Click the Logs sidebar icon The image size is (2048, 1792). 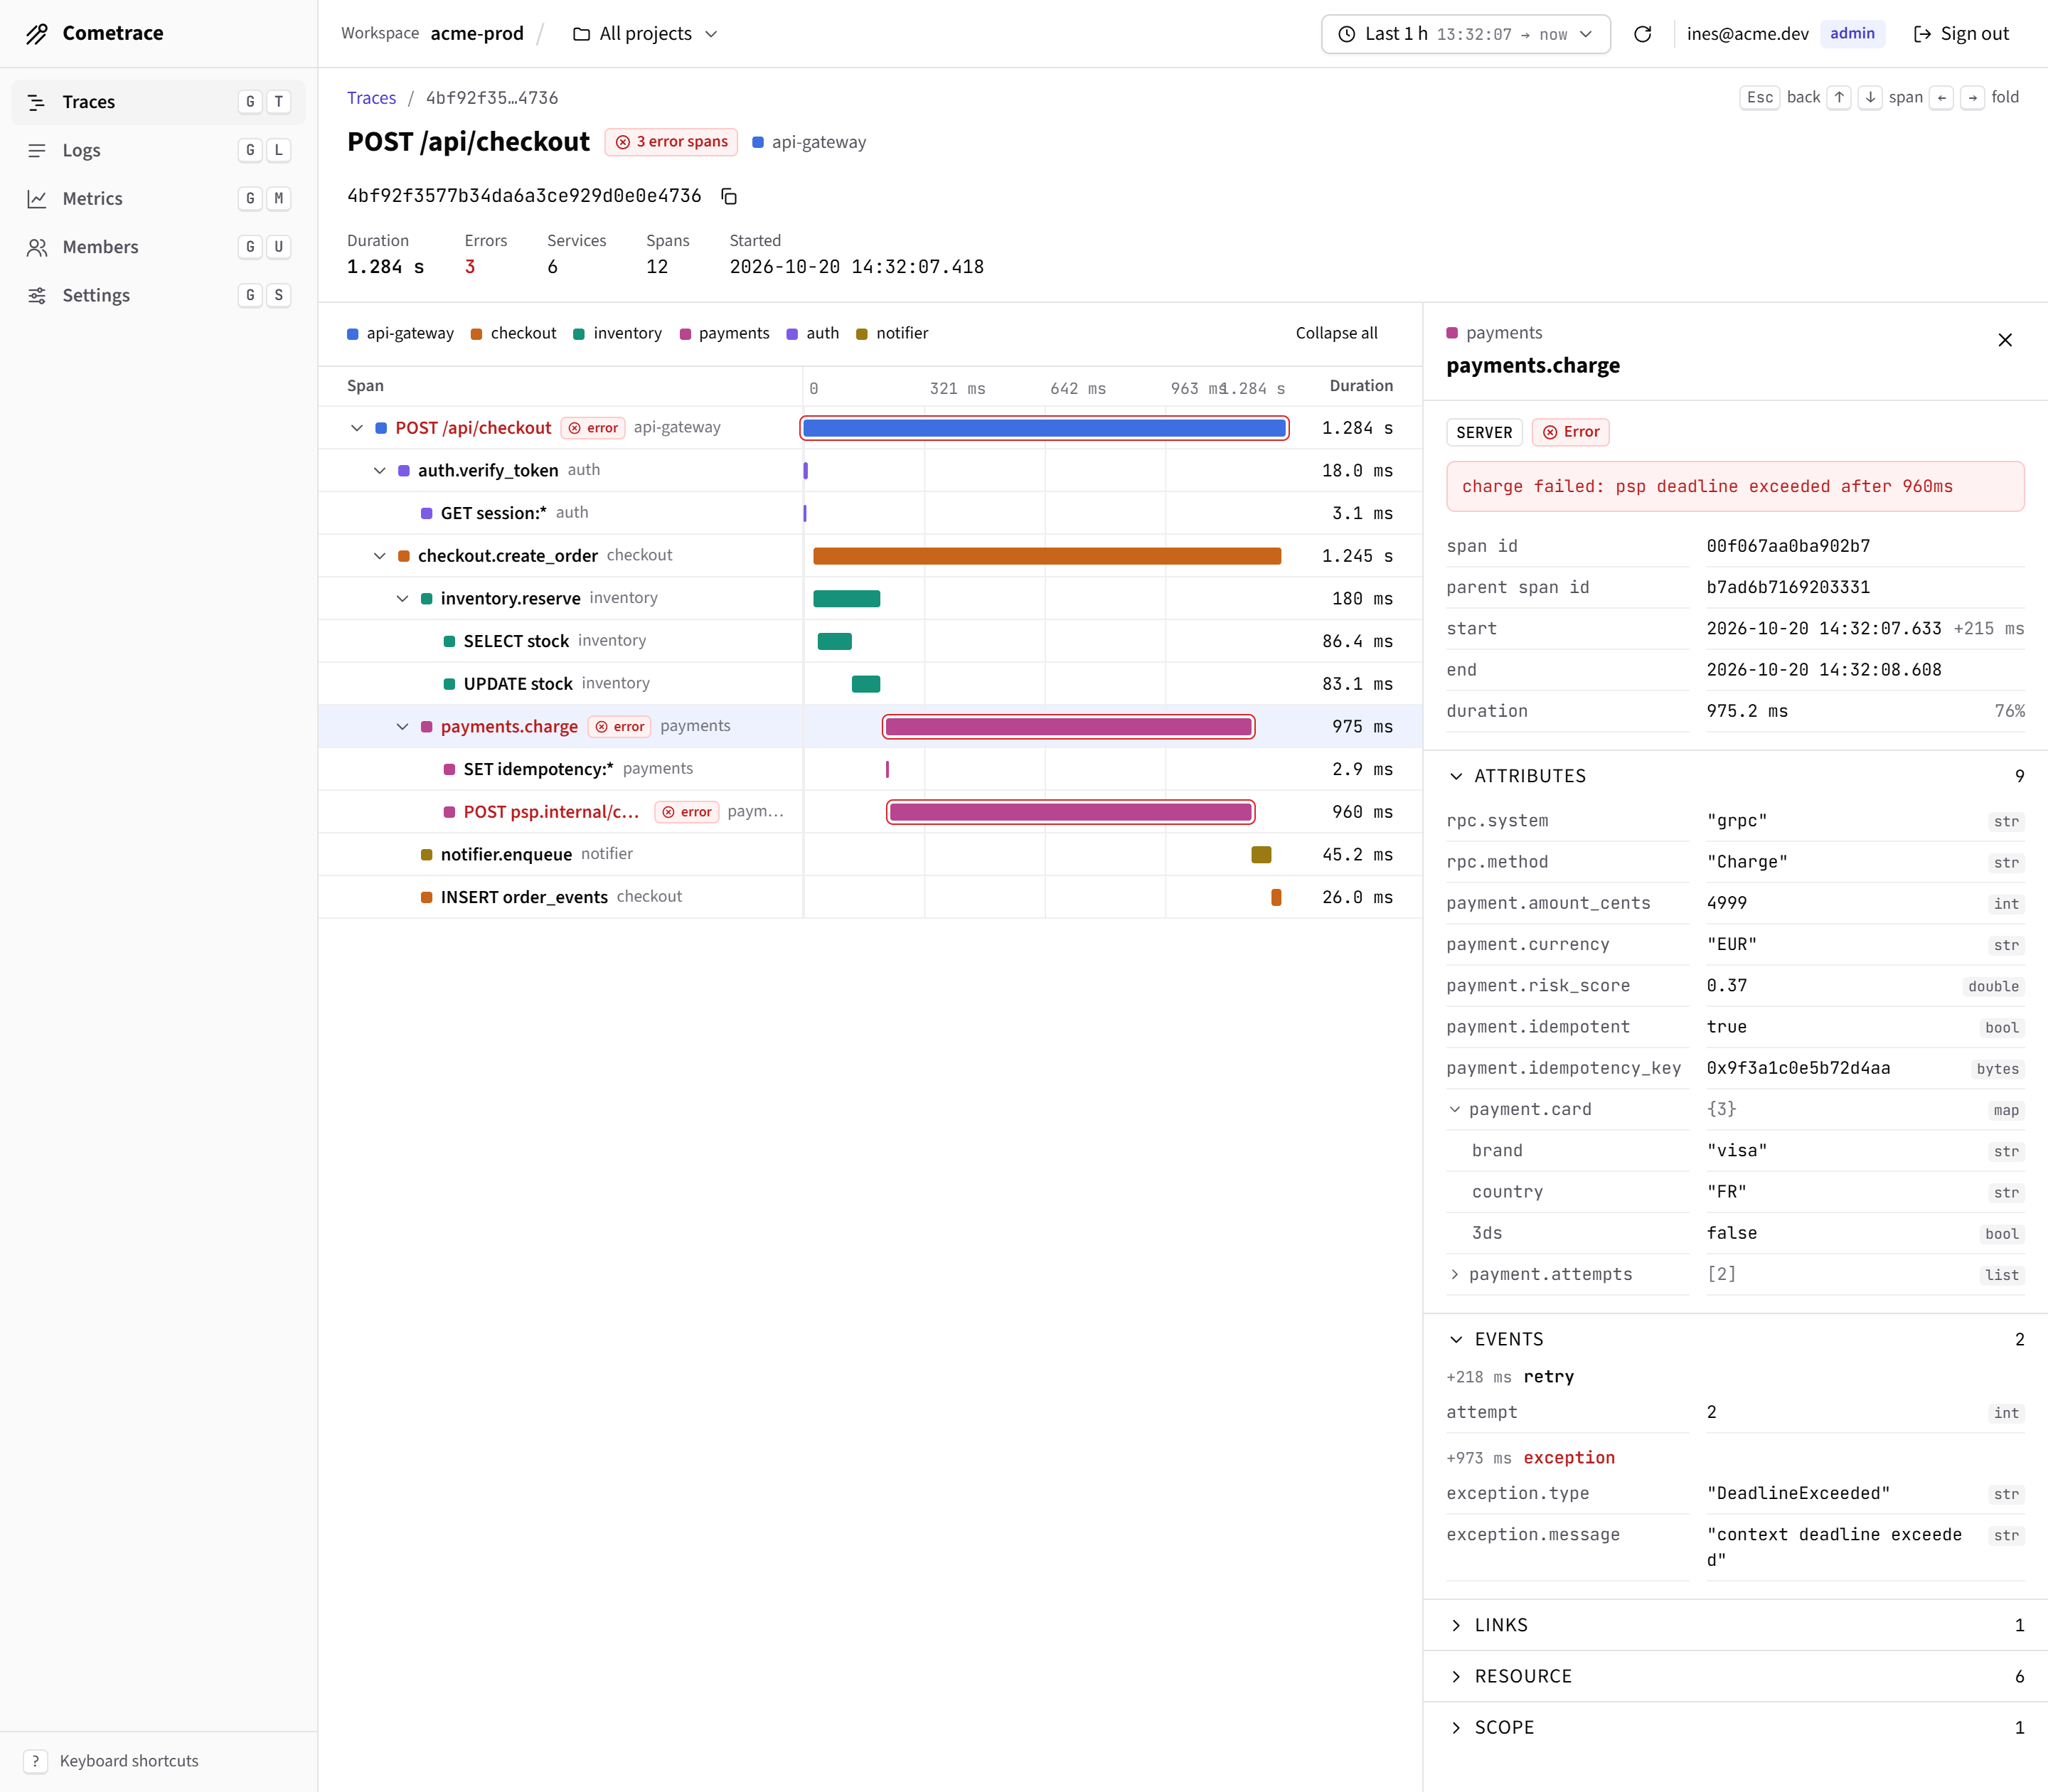(x=37, y=150)
